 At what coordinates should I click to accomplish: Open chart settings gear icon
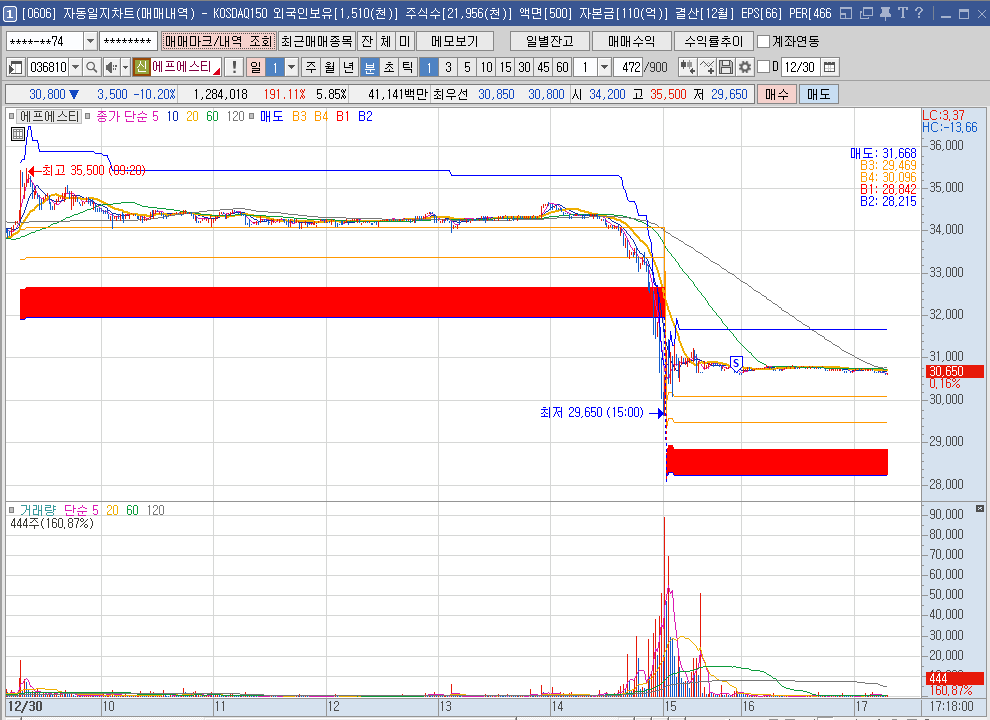pyautogui.click(x=745, y=67)
